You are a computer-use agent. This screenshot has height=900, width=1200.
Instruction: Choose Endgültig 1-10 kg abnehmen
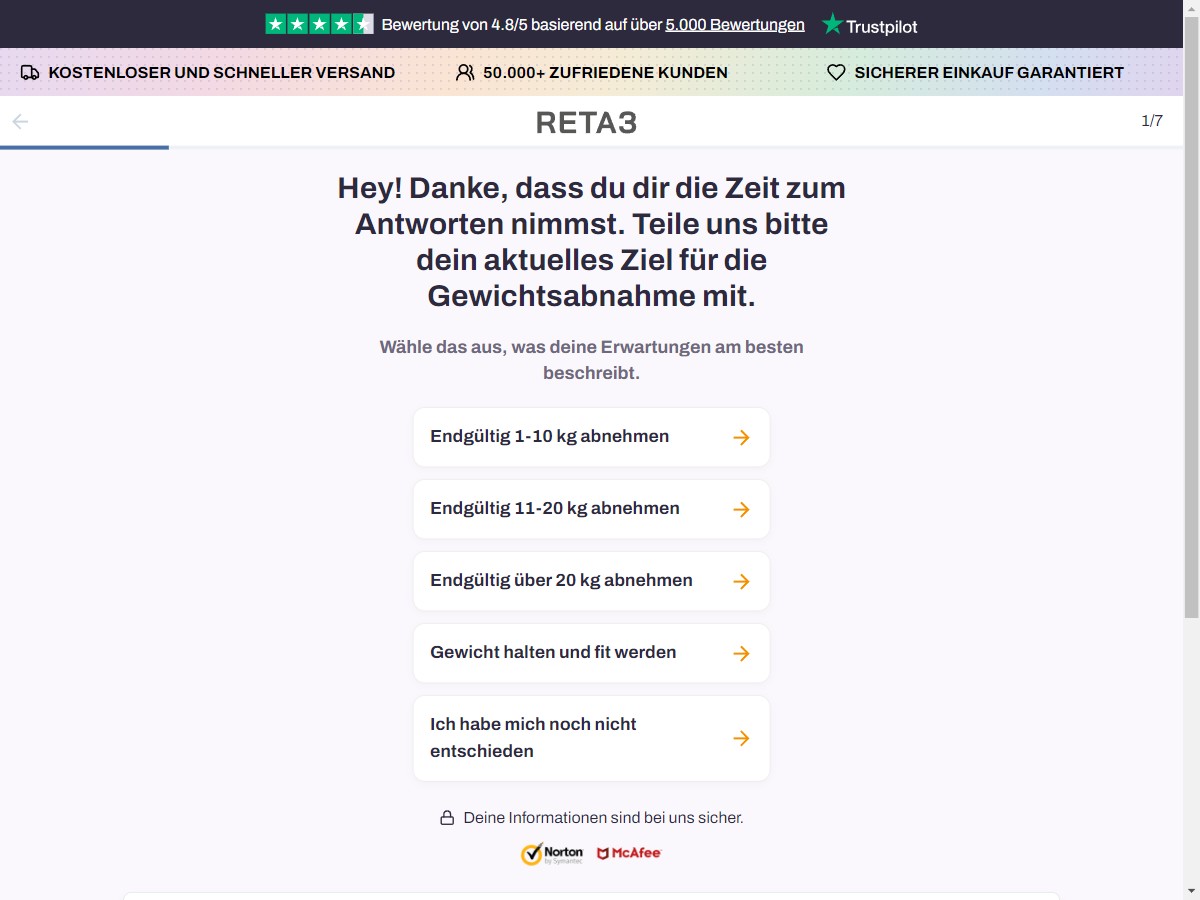tap(591, 437)
